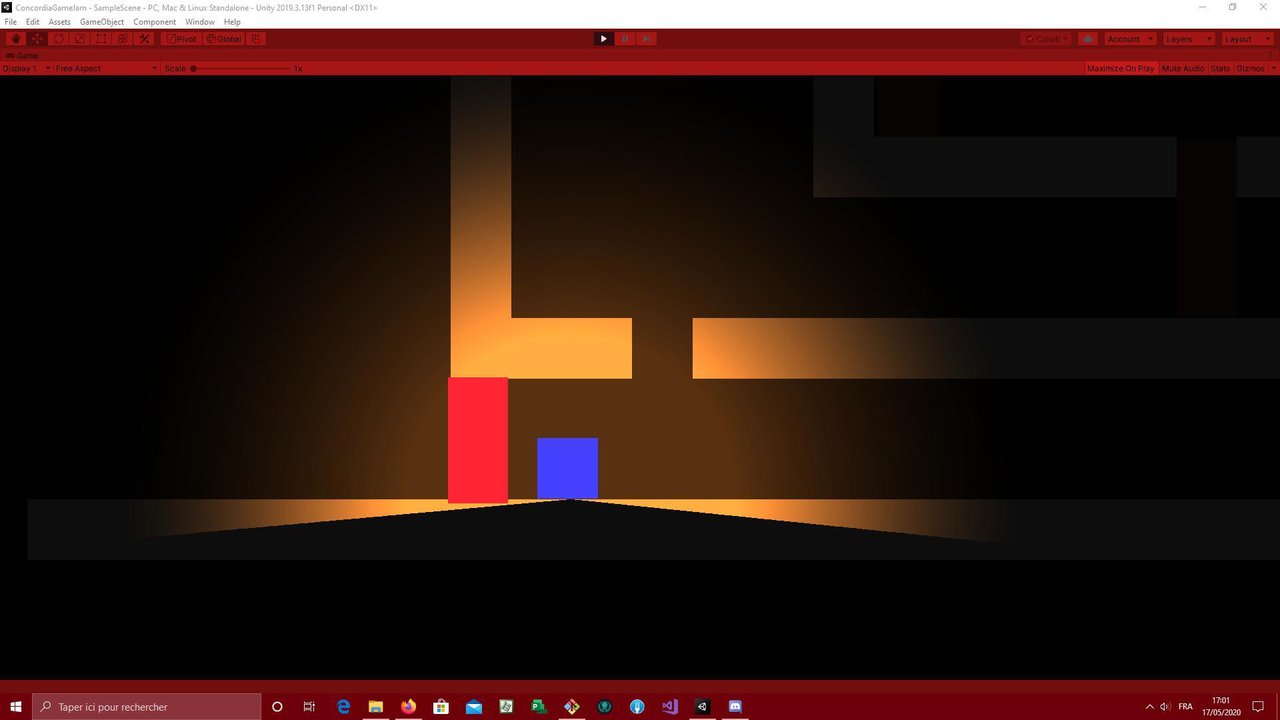Toggle Mute Audio
The width and height of the screenshot is (1280, 720).
coord(1183,68)
